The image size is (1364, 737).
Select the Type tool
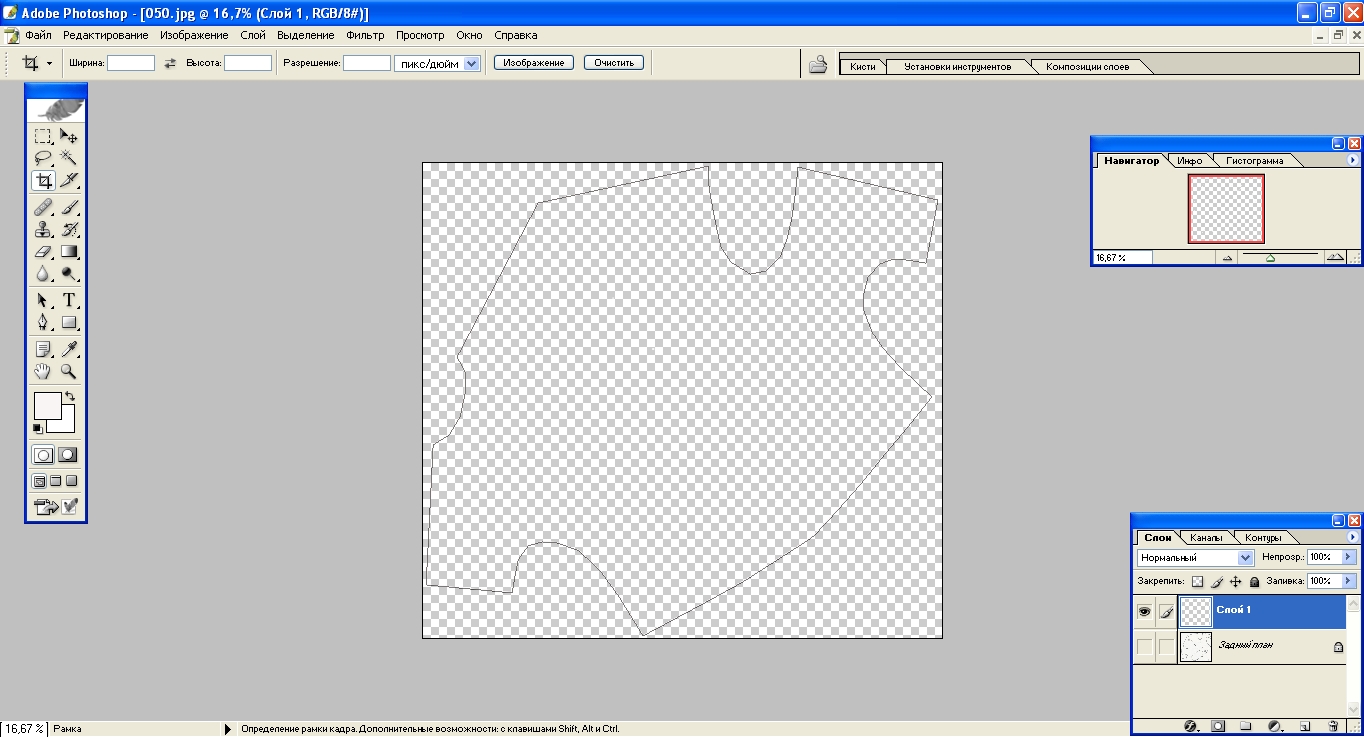[69, 300]
